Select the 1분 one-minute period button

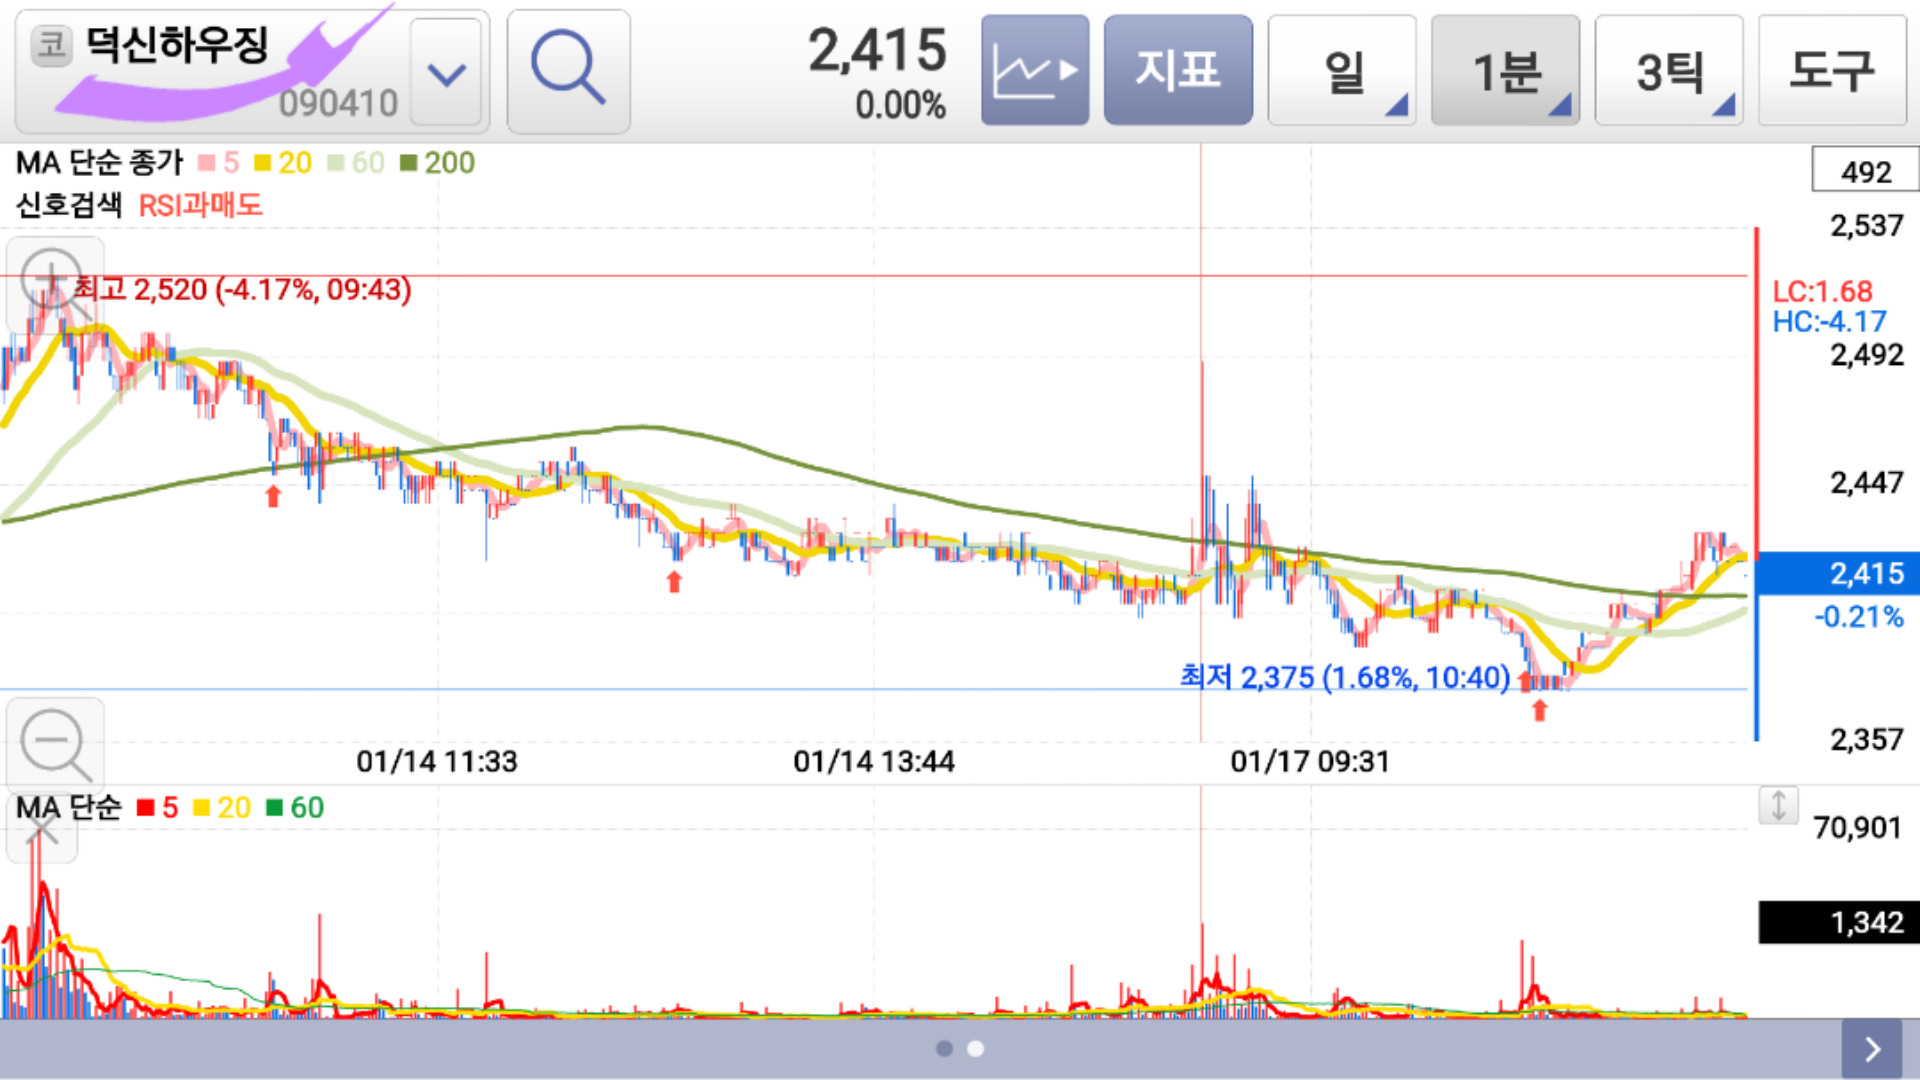[1505, 70]
